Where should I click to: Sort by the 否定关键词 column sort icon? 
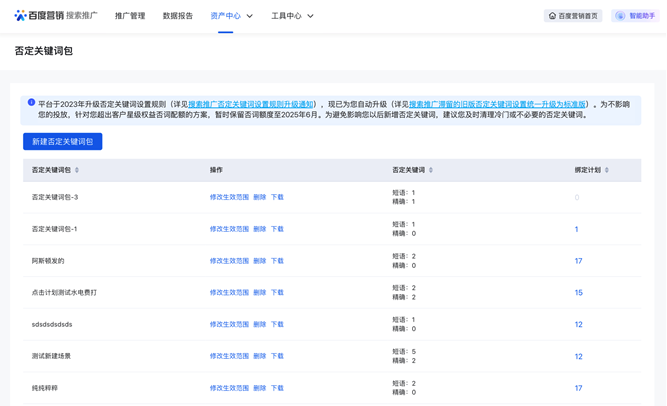[431, 170]
